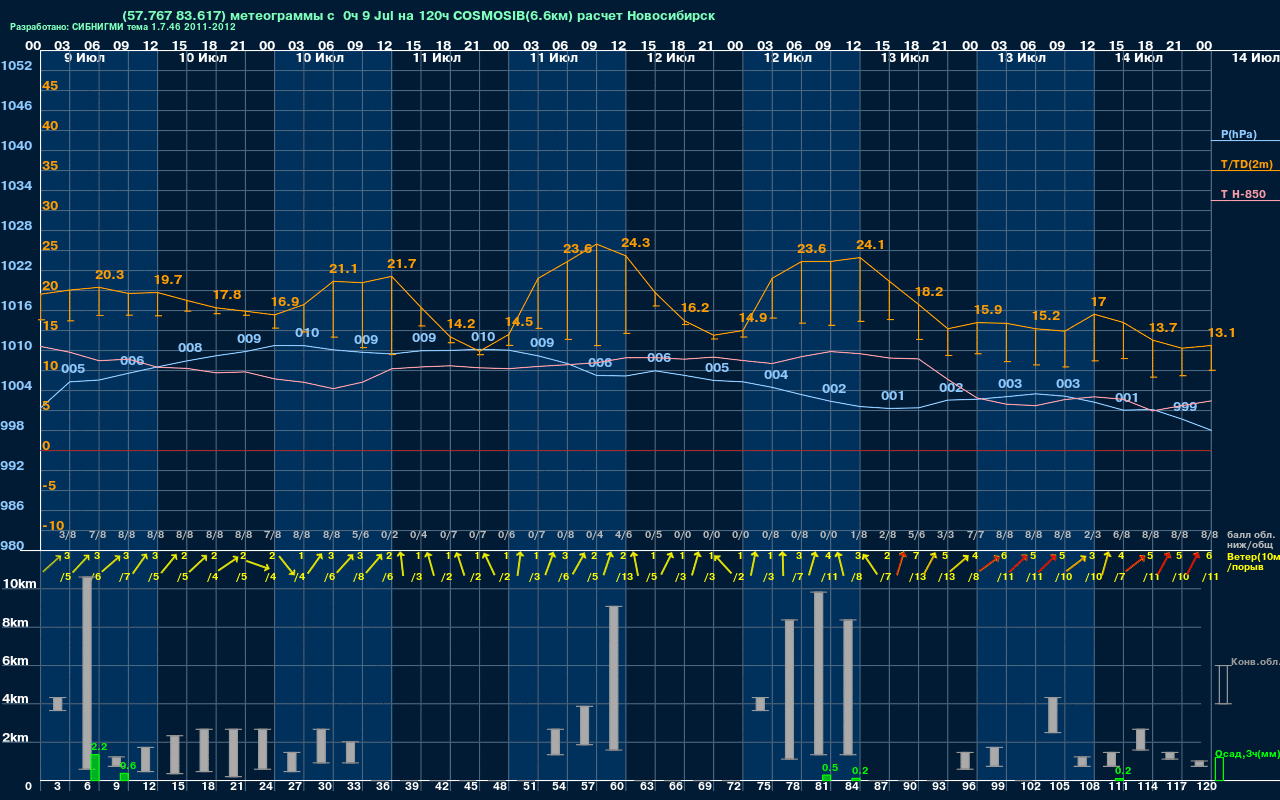1280x800 pixels.
Task: Click the green precipitation legend box symbol
Action: tap(1218, 769)
